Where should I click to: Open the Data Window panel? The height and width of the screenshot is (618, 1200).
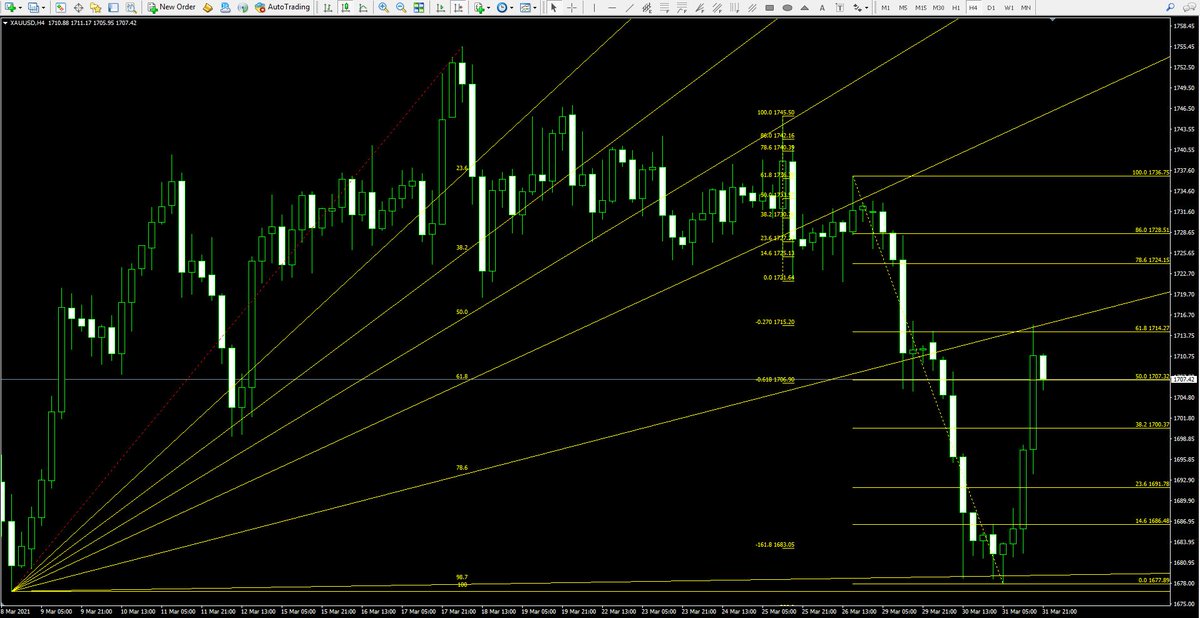click(78, 7)
